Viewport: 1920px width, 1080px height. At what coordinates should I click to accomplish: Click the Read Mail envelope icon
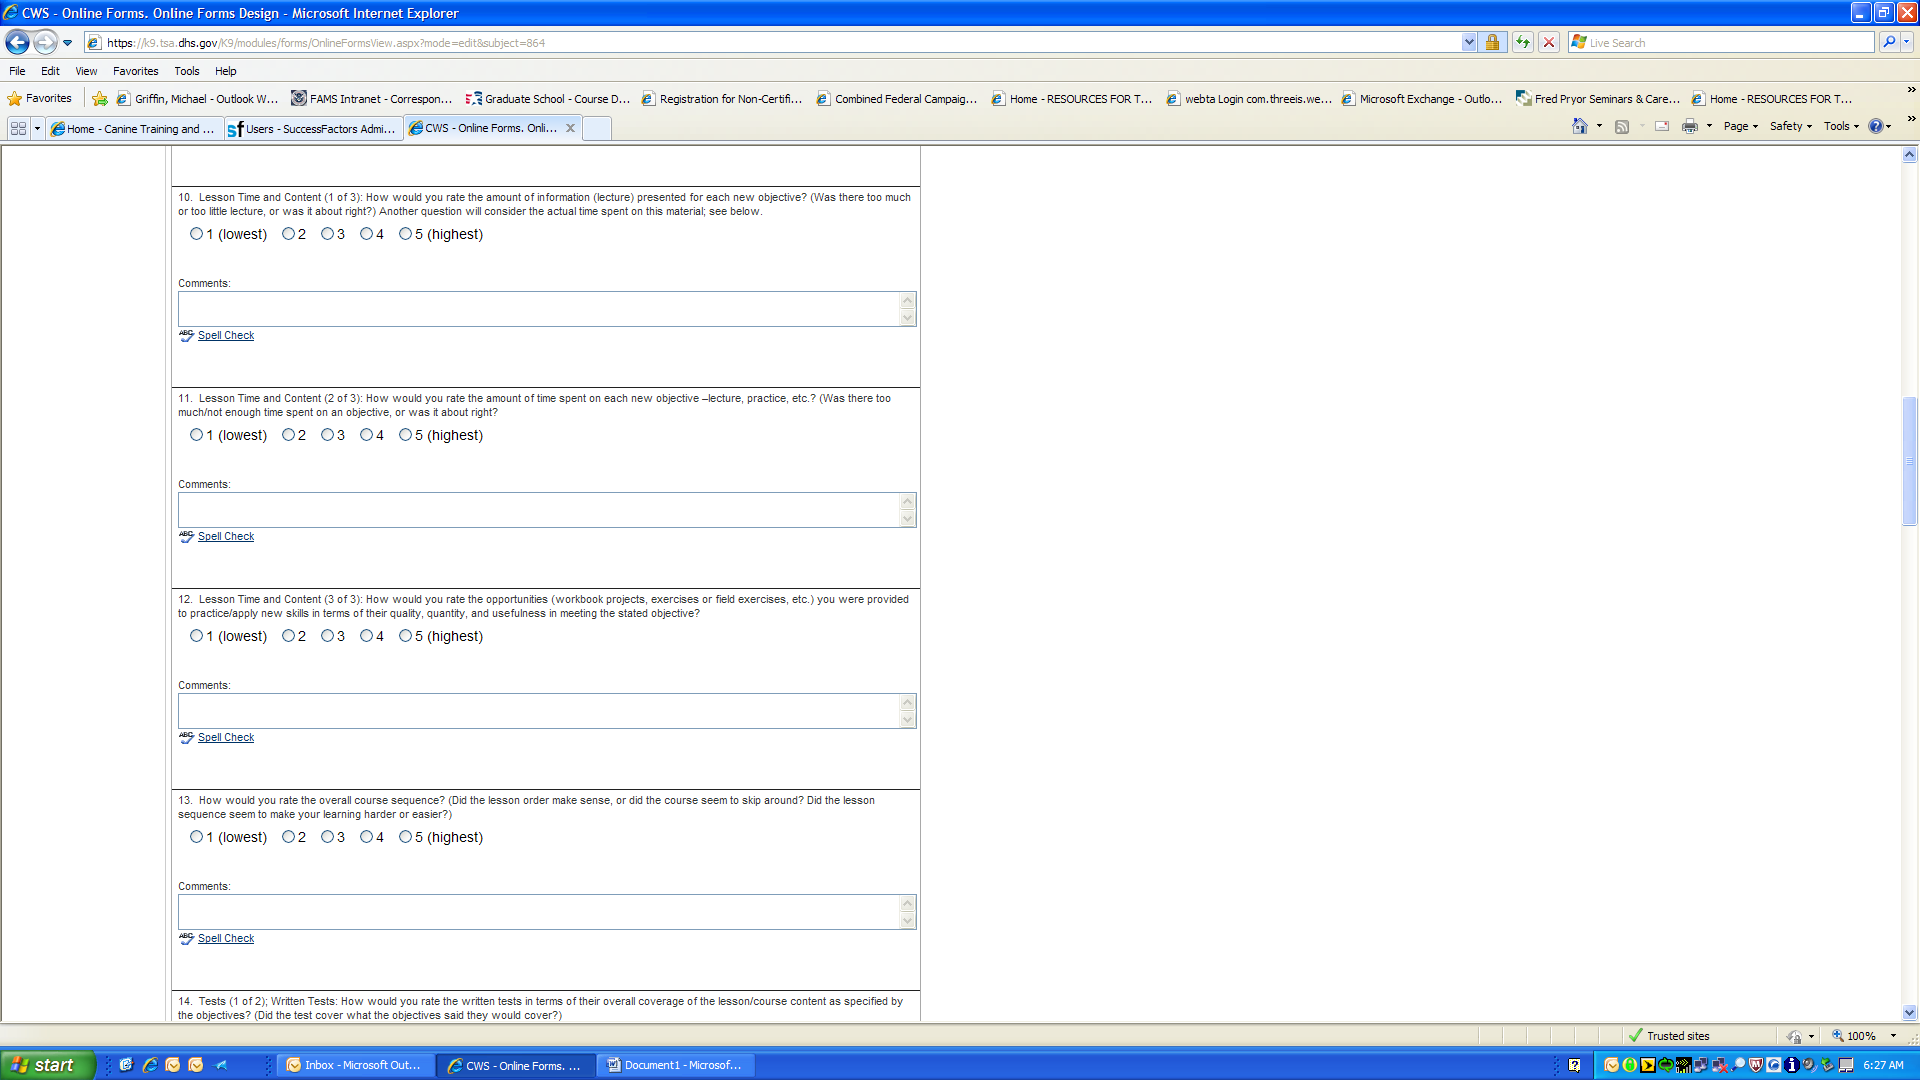click(1662, 126)
